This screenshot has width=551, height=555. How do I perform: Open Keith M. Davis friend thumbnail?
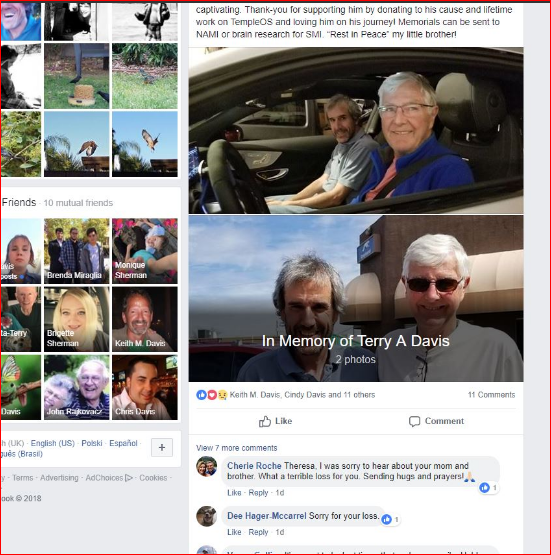tap(145, 319)
